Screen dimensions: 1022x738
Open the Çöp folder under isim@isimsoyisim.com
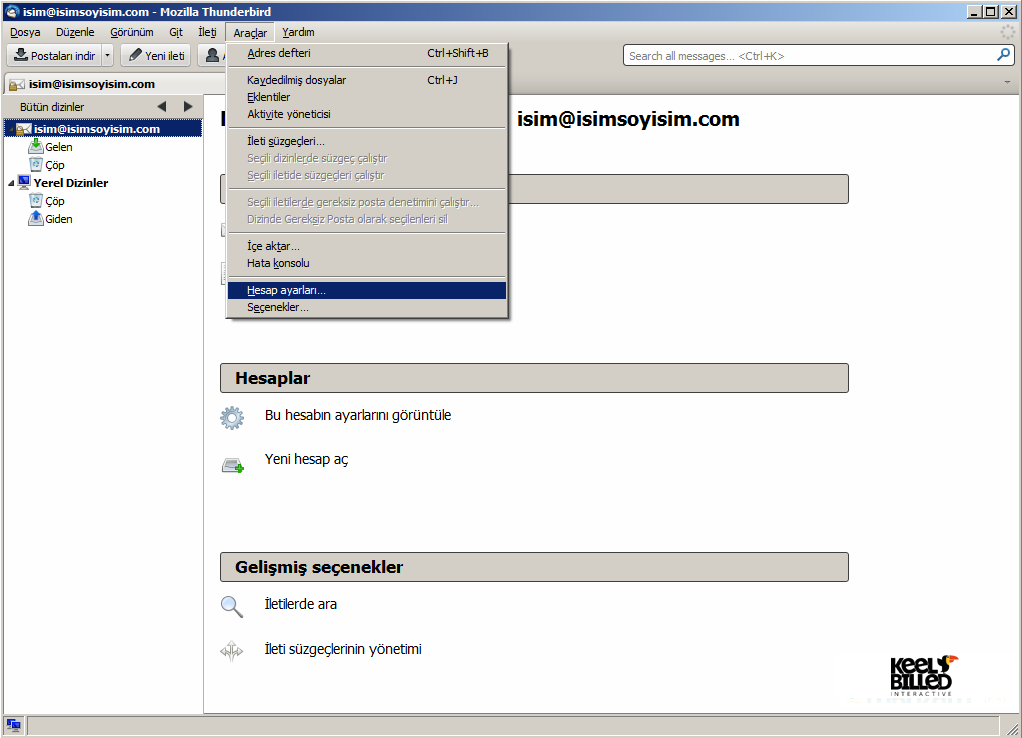click(x=55, y=165)
